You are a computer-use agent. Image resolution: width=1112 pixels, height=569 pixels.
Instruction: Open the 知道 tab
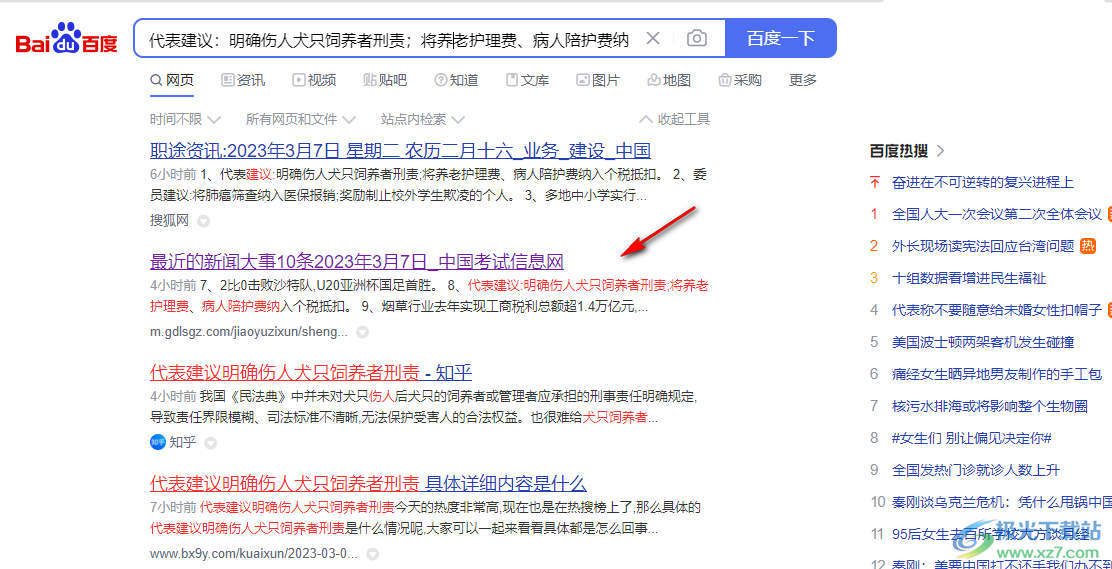point(456,80)
